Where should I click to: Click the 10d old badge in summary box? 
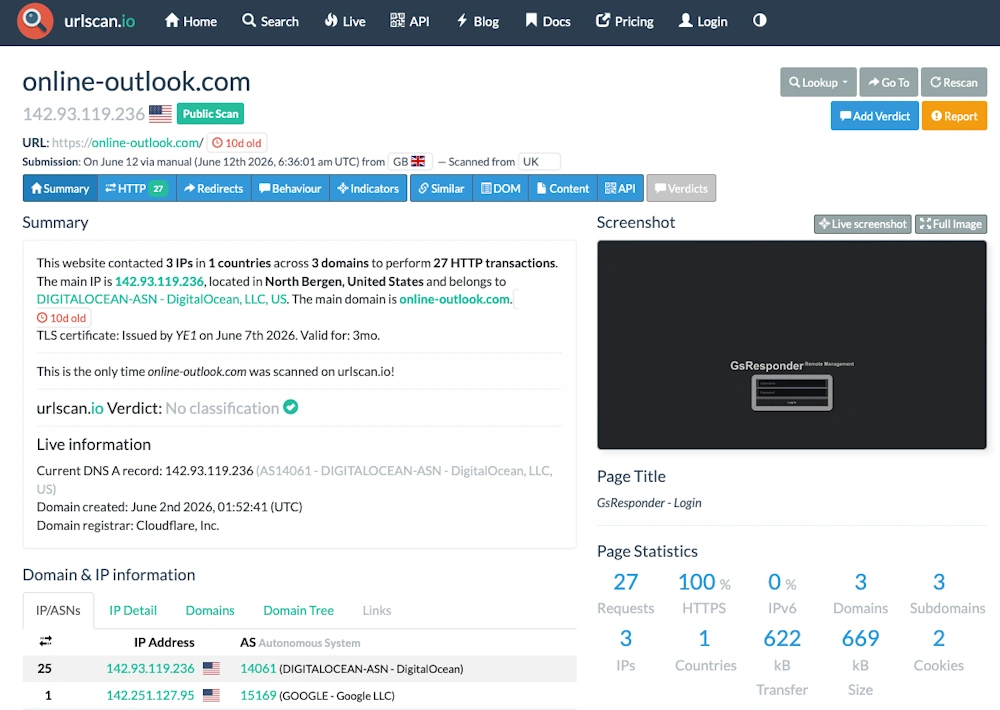point(62,318)
